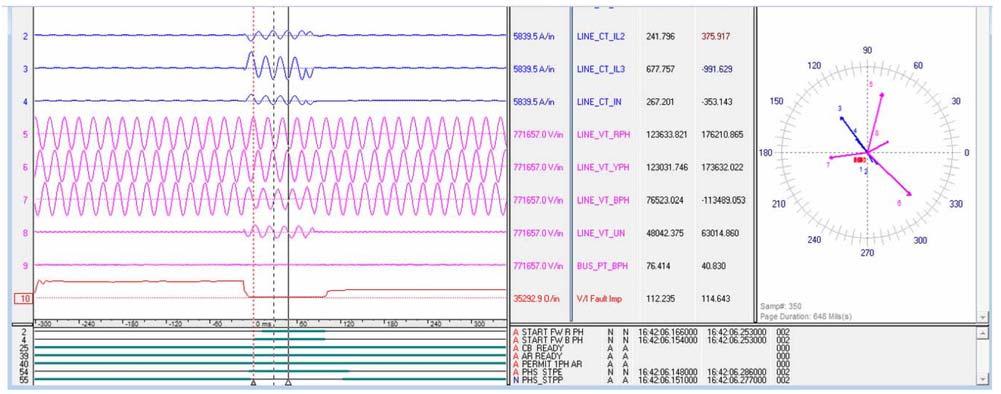Select analog channel number 8 label
This screenshot has height=394, width=1001.
point(25,233)
